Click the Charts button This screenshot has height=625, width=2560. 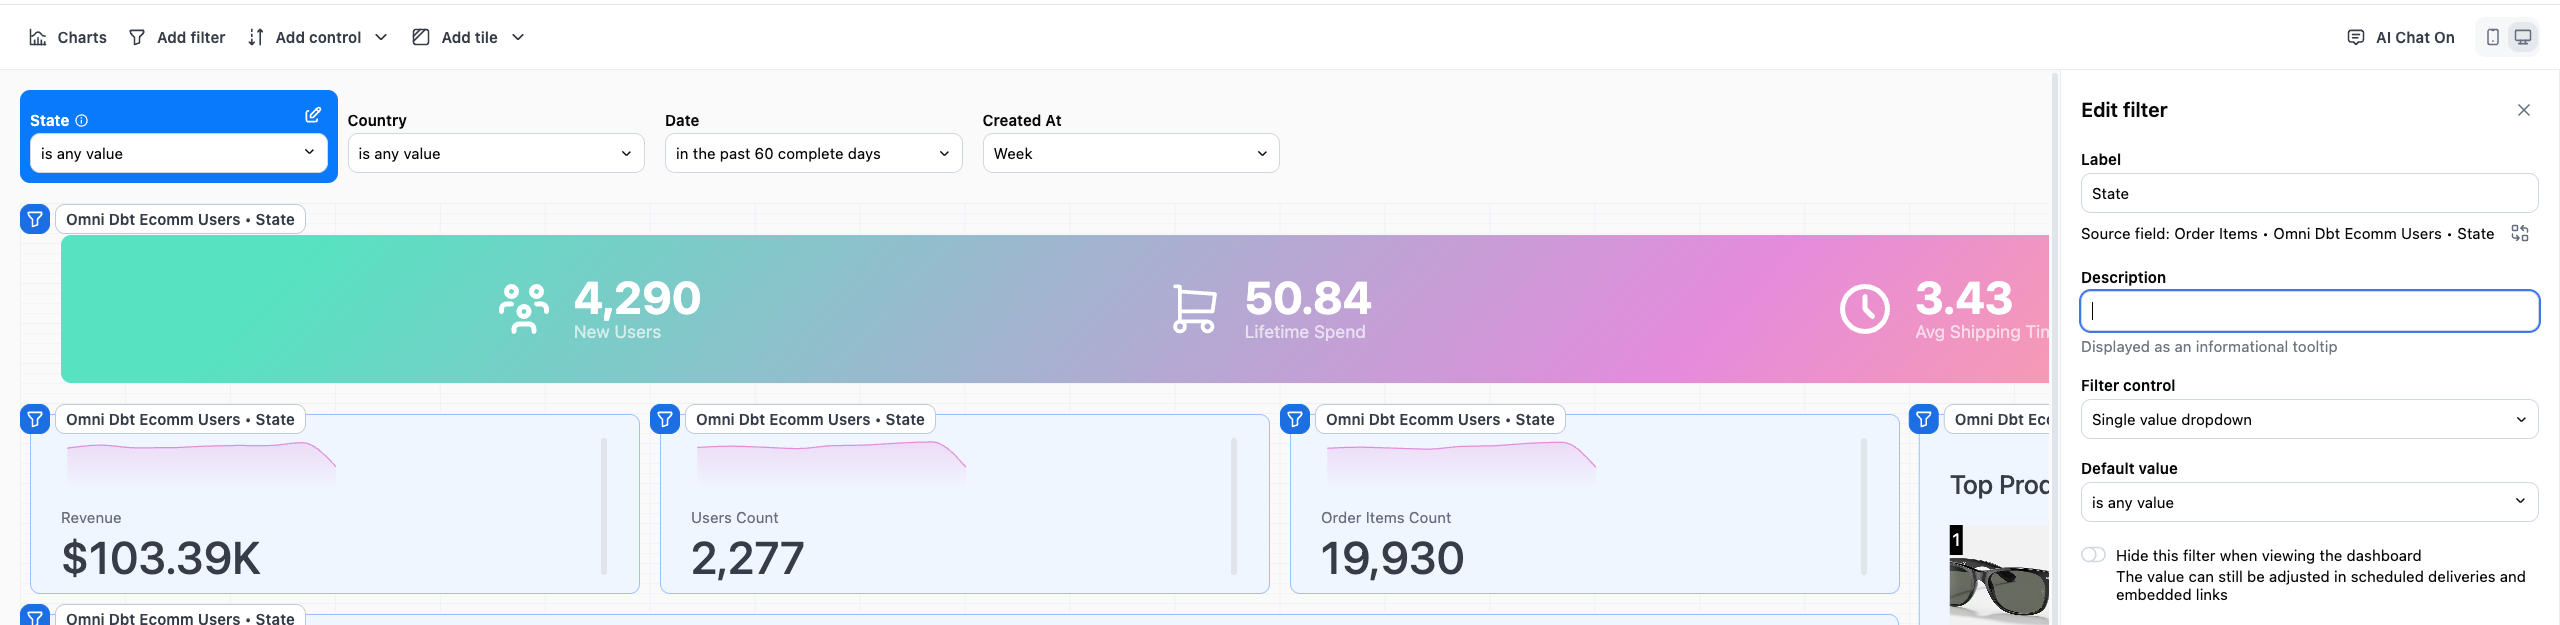68,37
